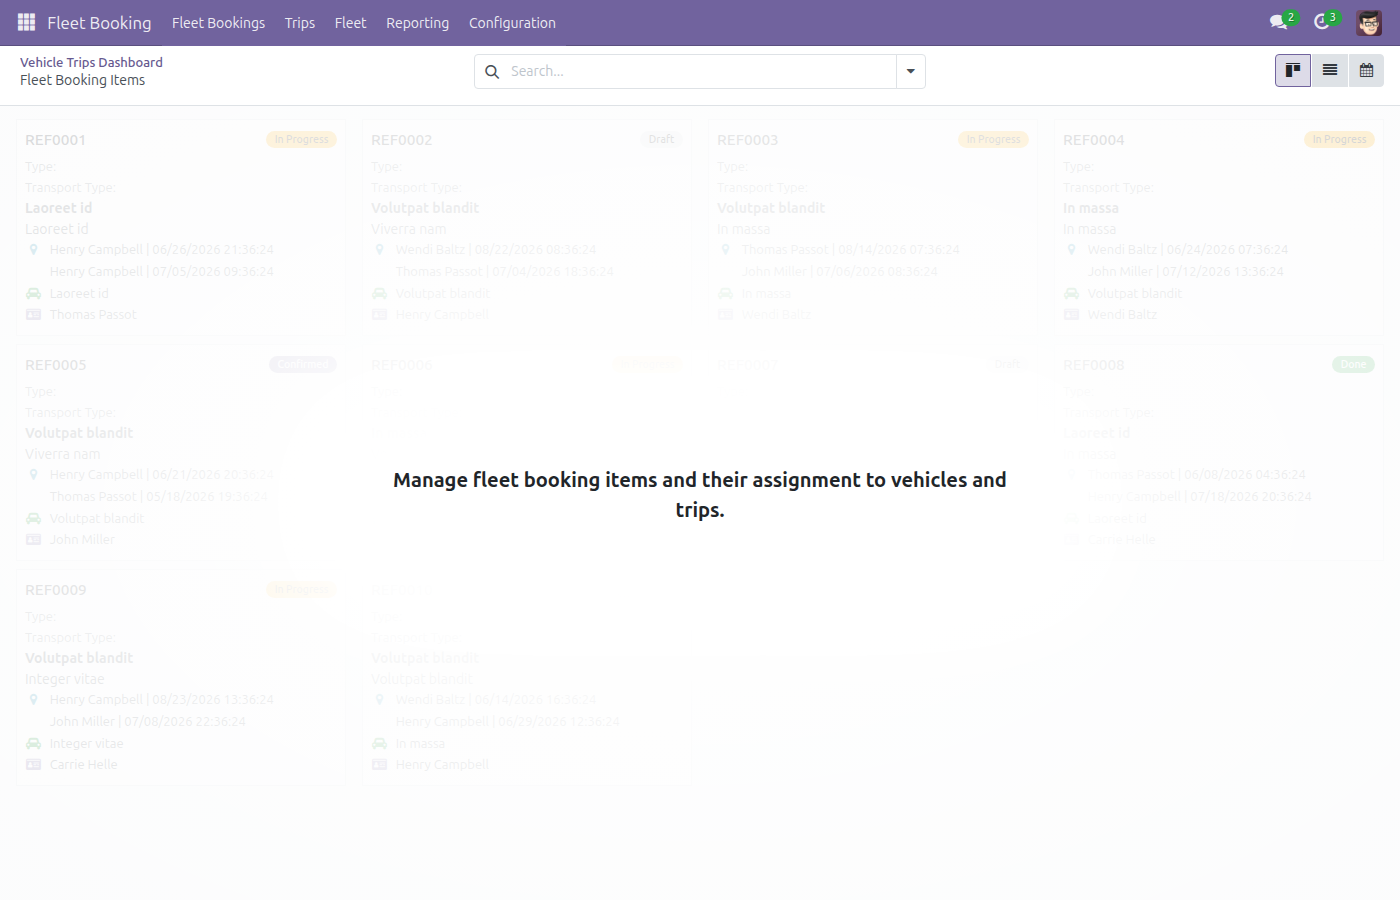Click 'Thomas Passot' on card REF0001

[93, 315]
